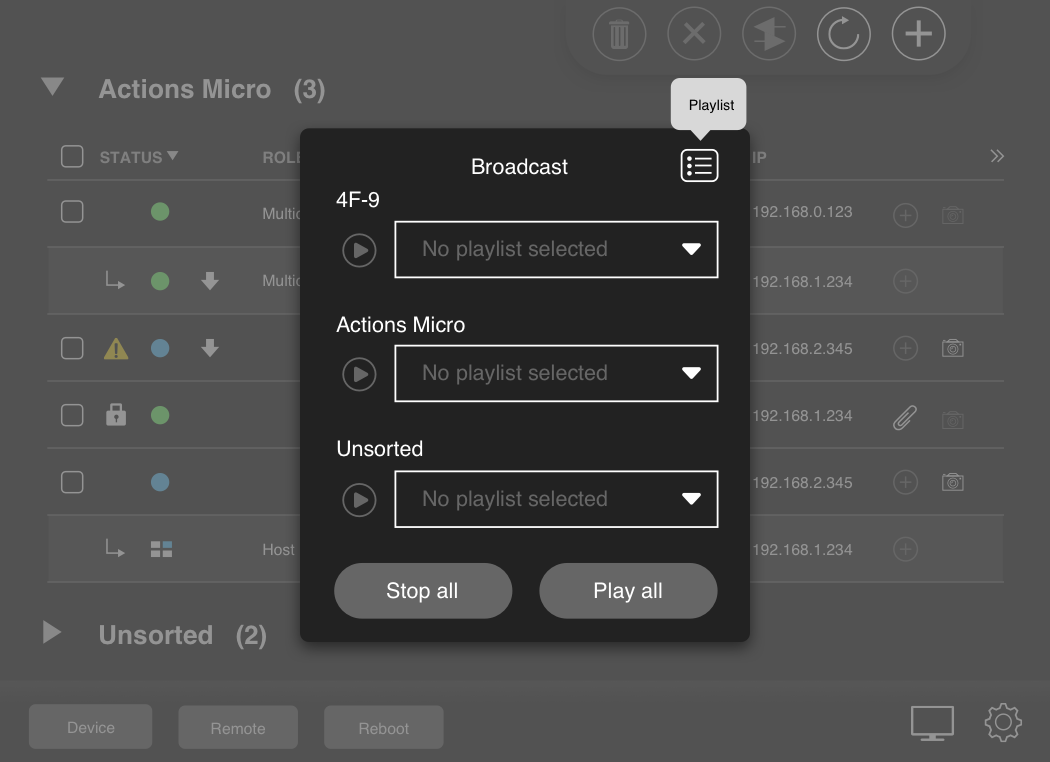Image resolution: width=1050 pixels, height=762 pixels.
Task: Check the locked device's row checkbox
Action: click(x=72, y=414)
